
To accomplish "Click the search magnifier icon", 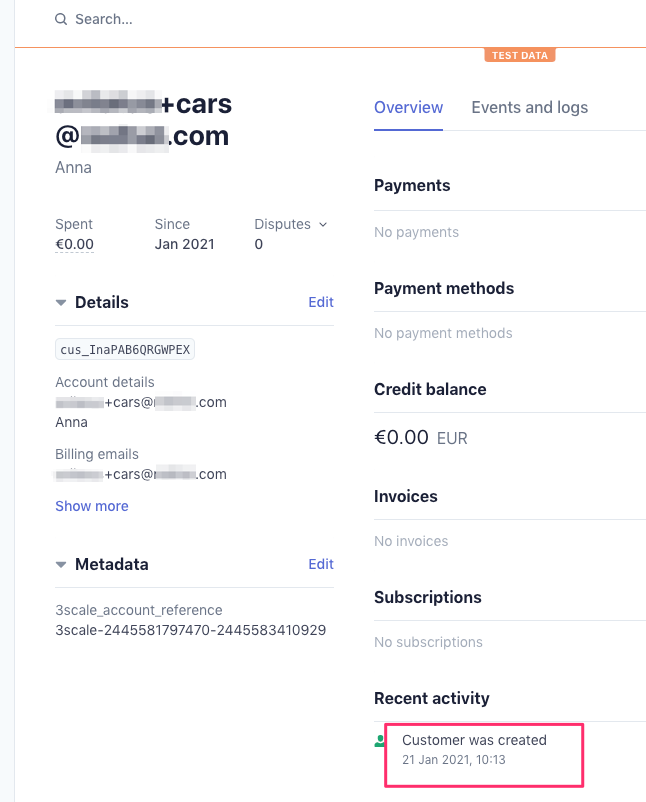I will (61, 19).
